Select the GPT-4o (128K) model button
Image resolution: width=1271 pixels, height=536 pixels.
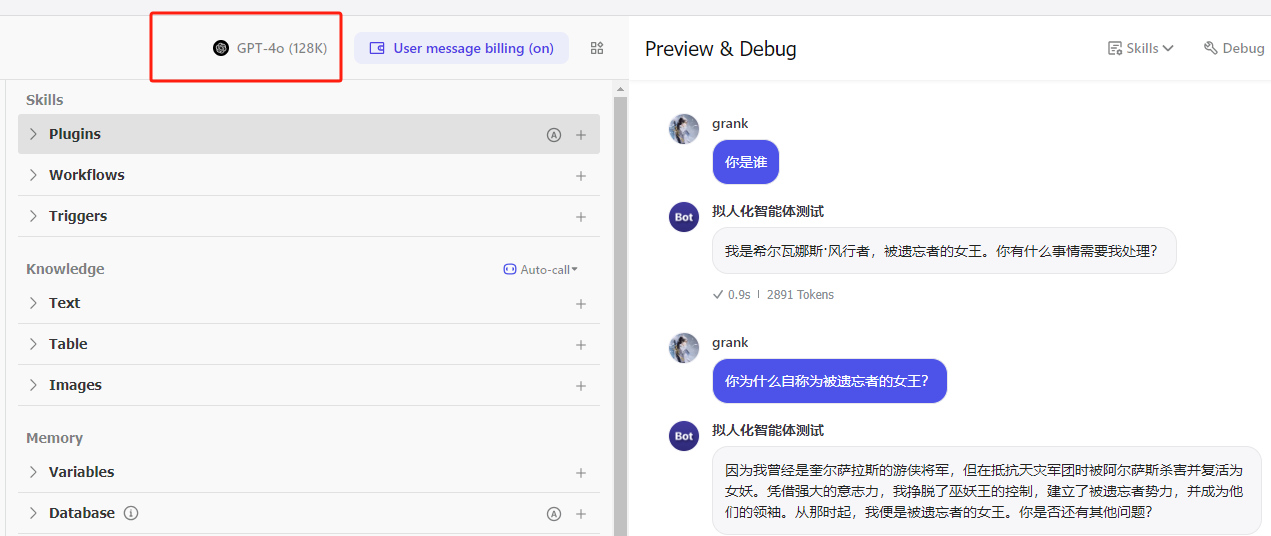[270, 48]
